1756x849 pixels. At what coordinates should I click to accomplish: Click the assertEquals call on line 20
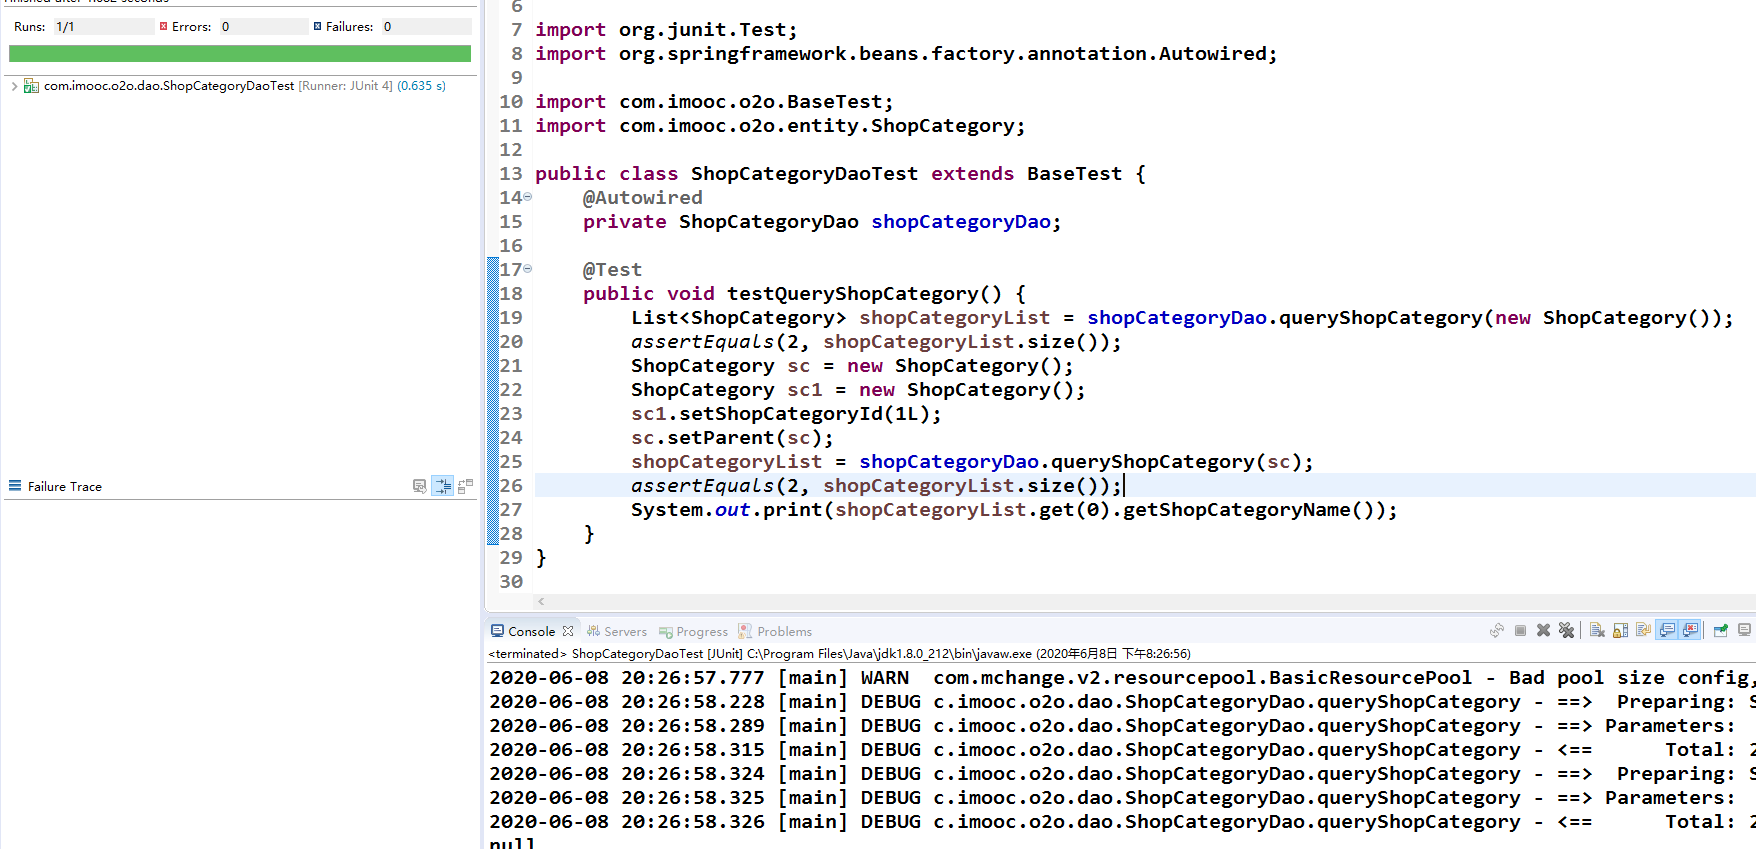pos(876,342)
